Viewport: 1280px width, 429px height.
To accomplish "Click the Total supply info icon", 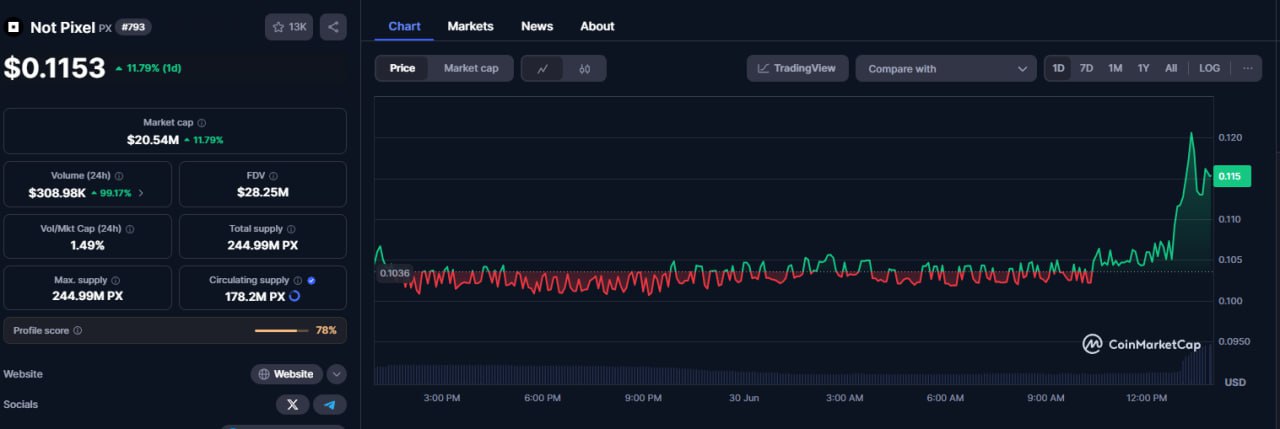I will tap(291, 228).
